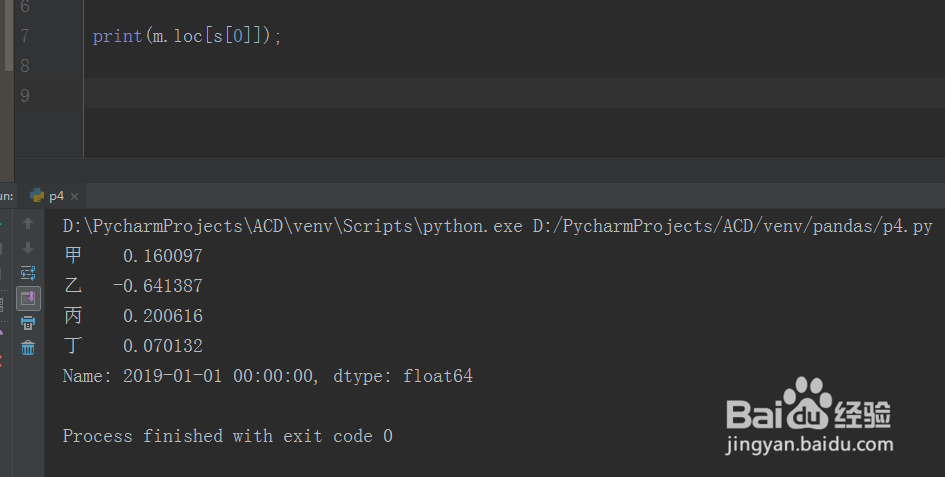The height and width of the screenshot is (477, 945).
Task: Click the Python icon on the p4 tab
Action: [37, 196]
